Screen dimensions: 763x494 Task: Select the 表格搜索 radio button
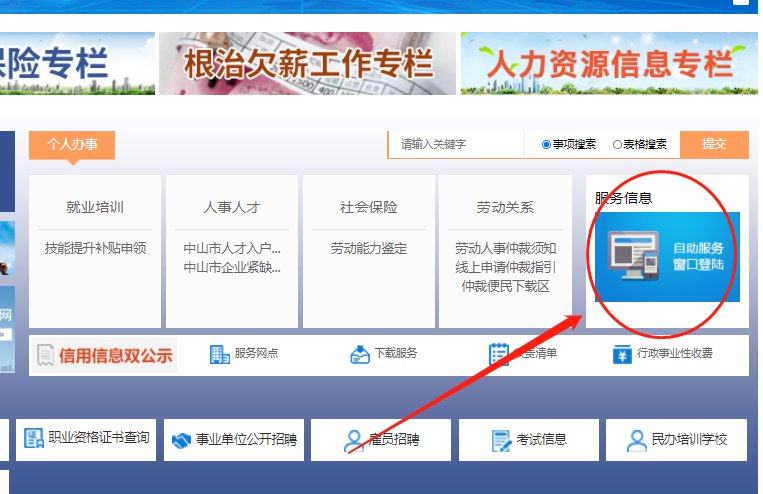tap(617, 145)
